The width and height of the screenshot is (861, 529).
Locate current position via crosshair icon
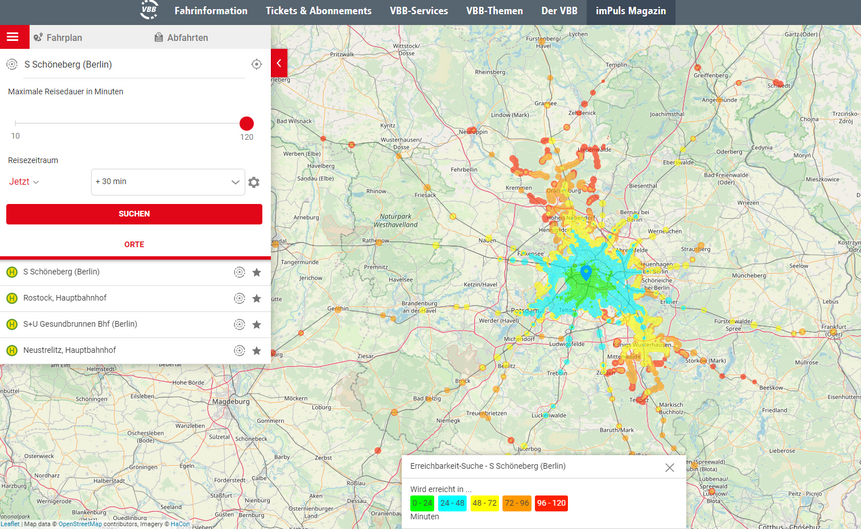coord(256,64)
